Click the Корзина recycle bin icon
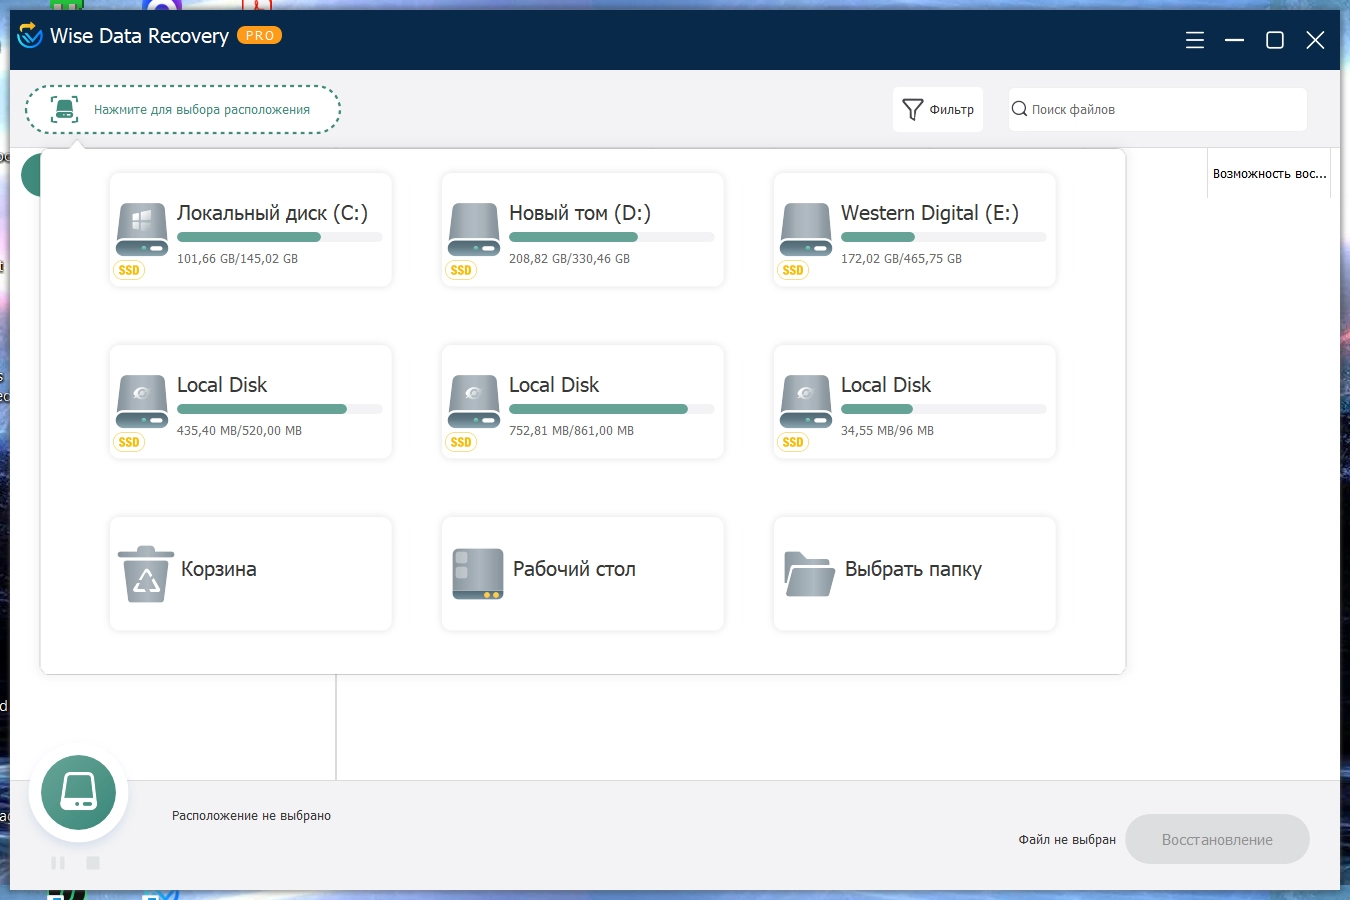The height and width of the screenshot is (900, 1350). 146,574
